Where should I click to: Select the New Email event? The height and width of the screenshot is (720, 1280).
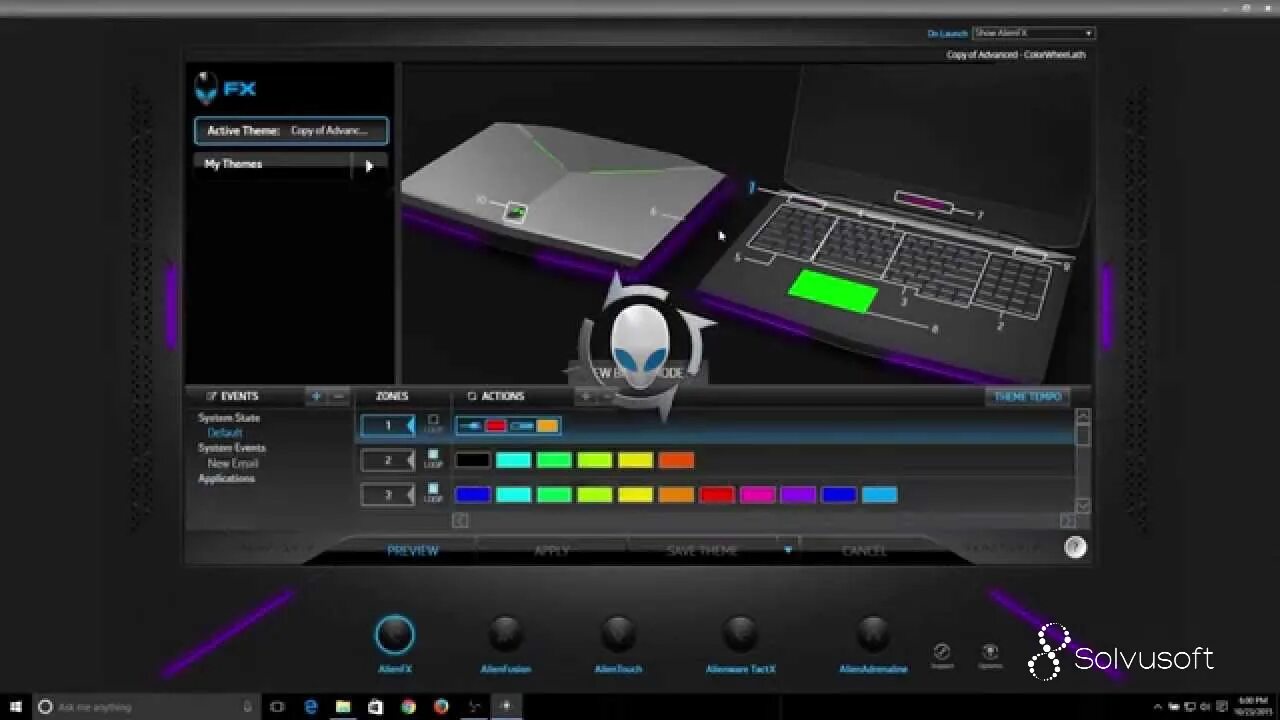[x=233, y=463]
